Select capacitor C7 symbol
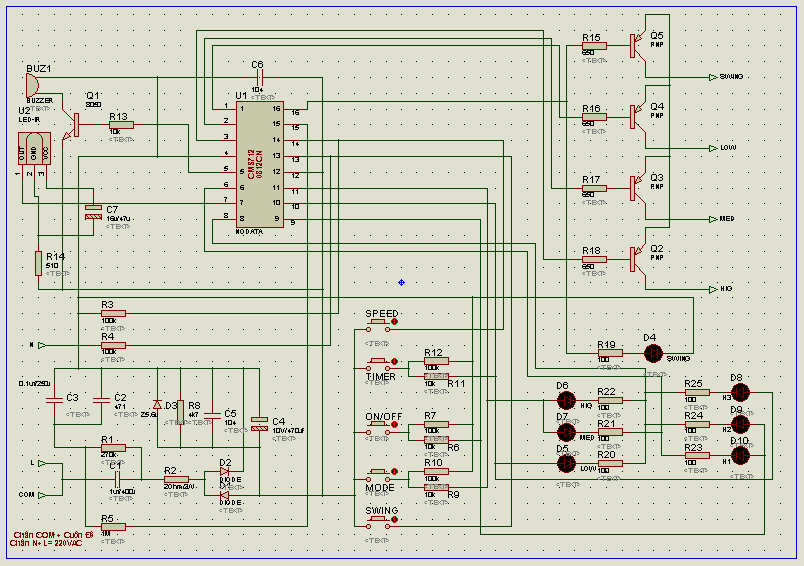Viewport: 804px width, 566px height. tap(93, 212)
